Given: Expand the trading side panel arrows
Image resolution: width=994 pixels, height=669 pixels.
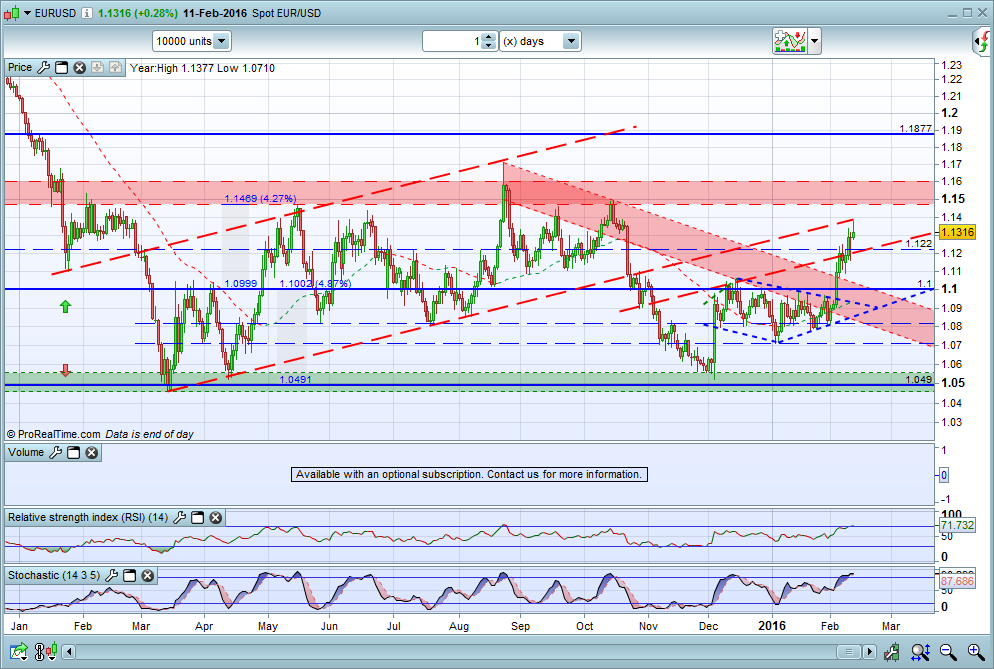Looking at the screenshot, I should coord(981,41).
